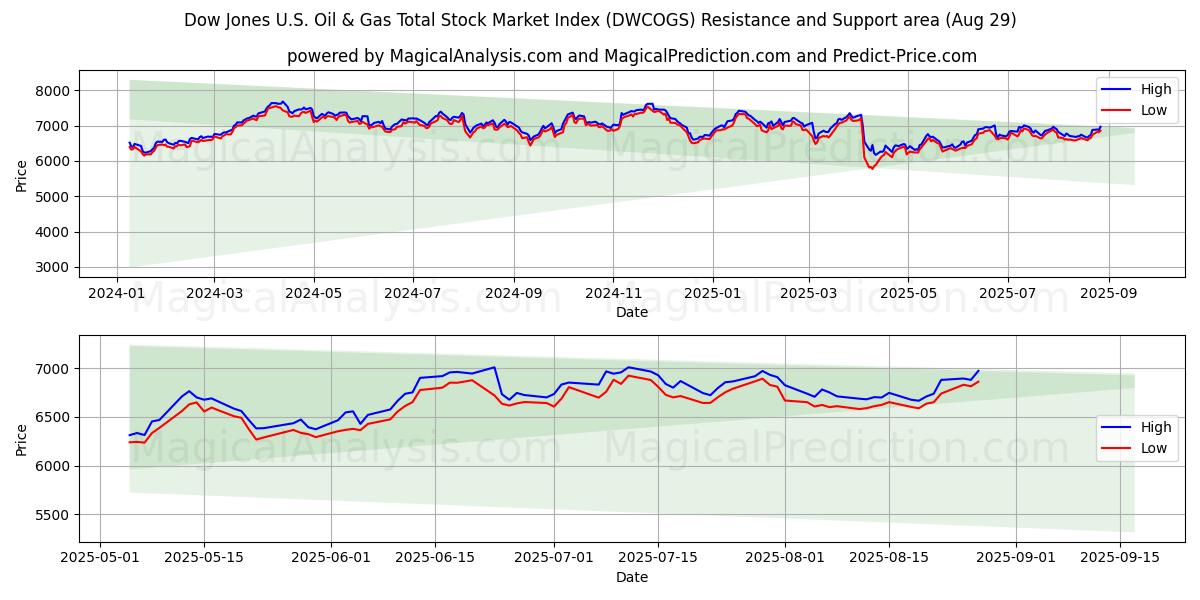This screenshot has height=600, width=1200.
Task: Click the 2025-05-15 tick label on bottom chart
Action: 204,559
